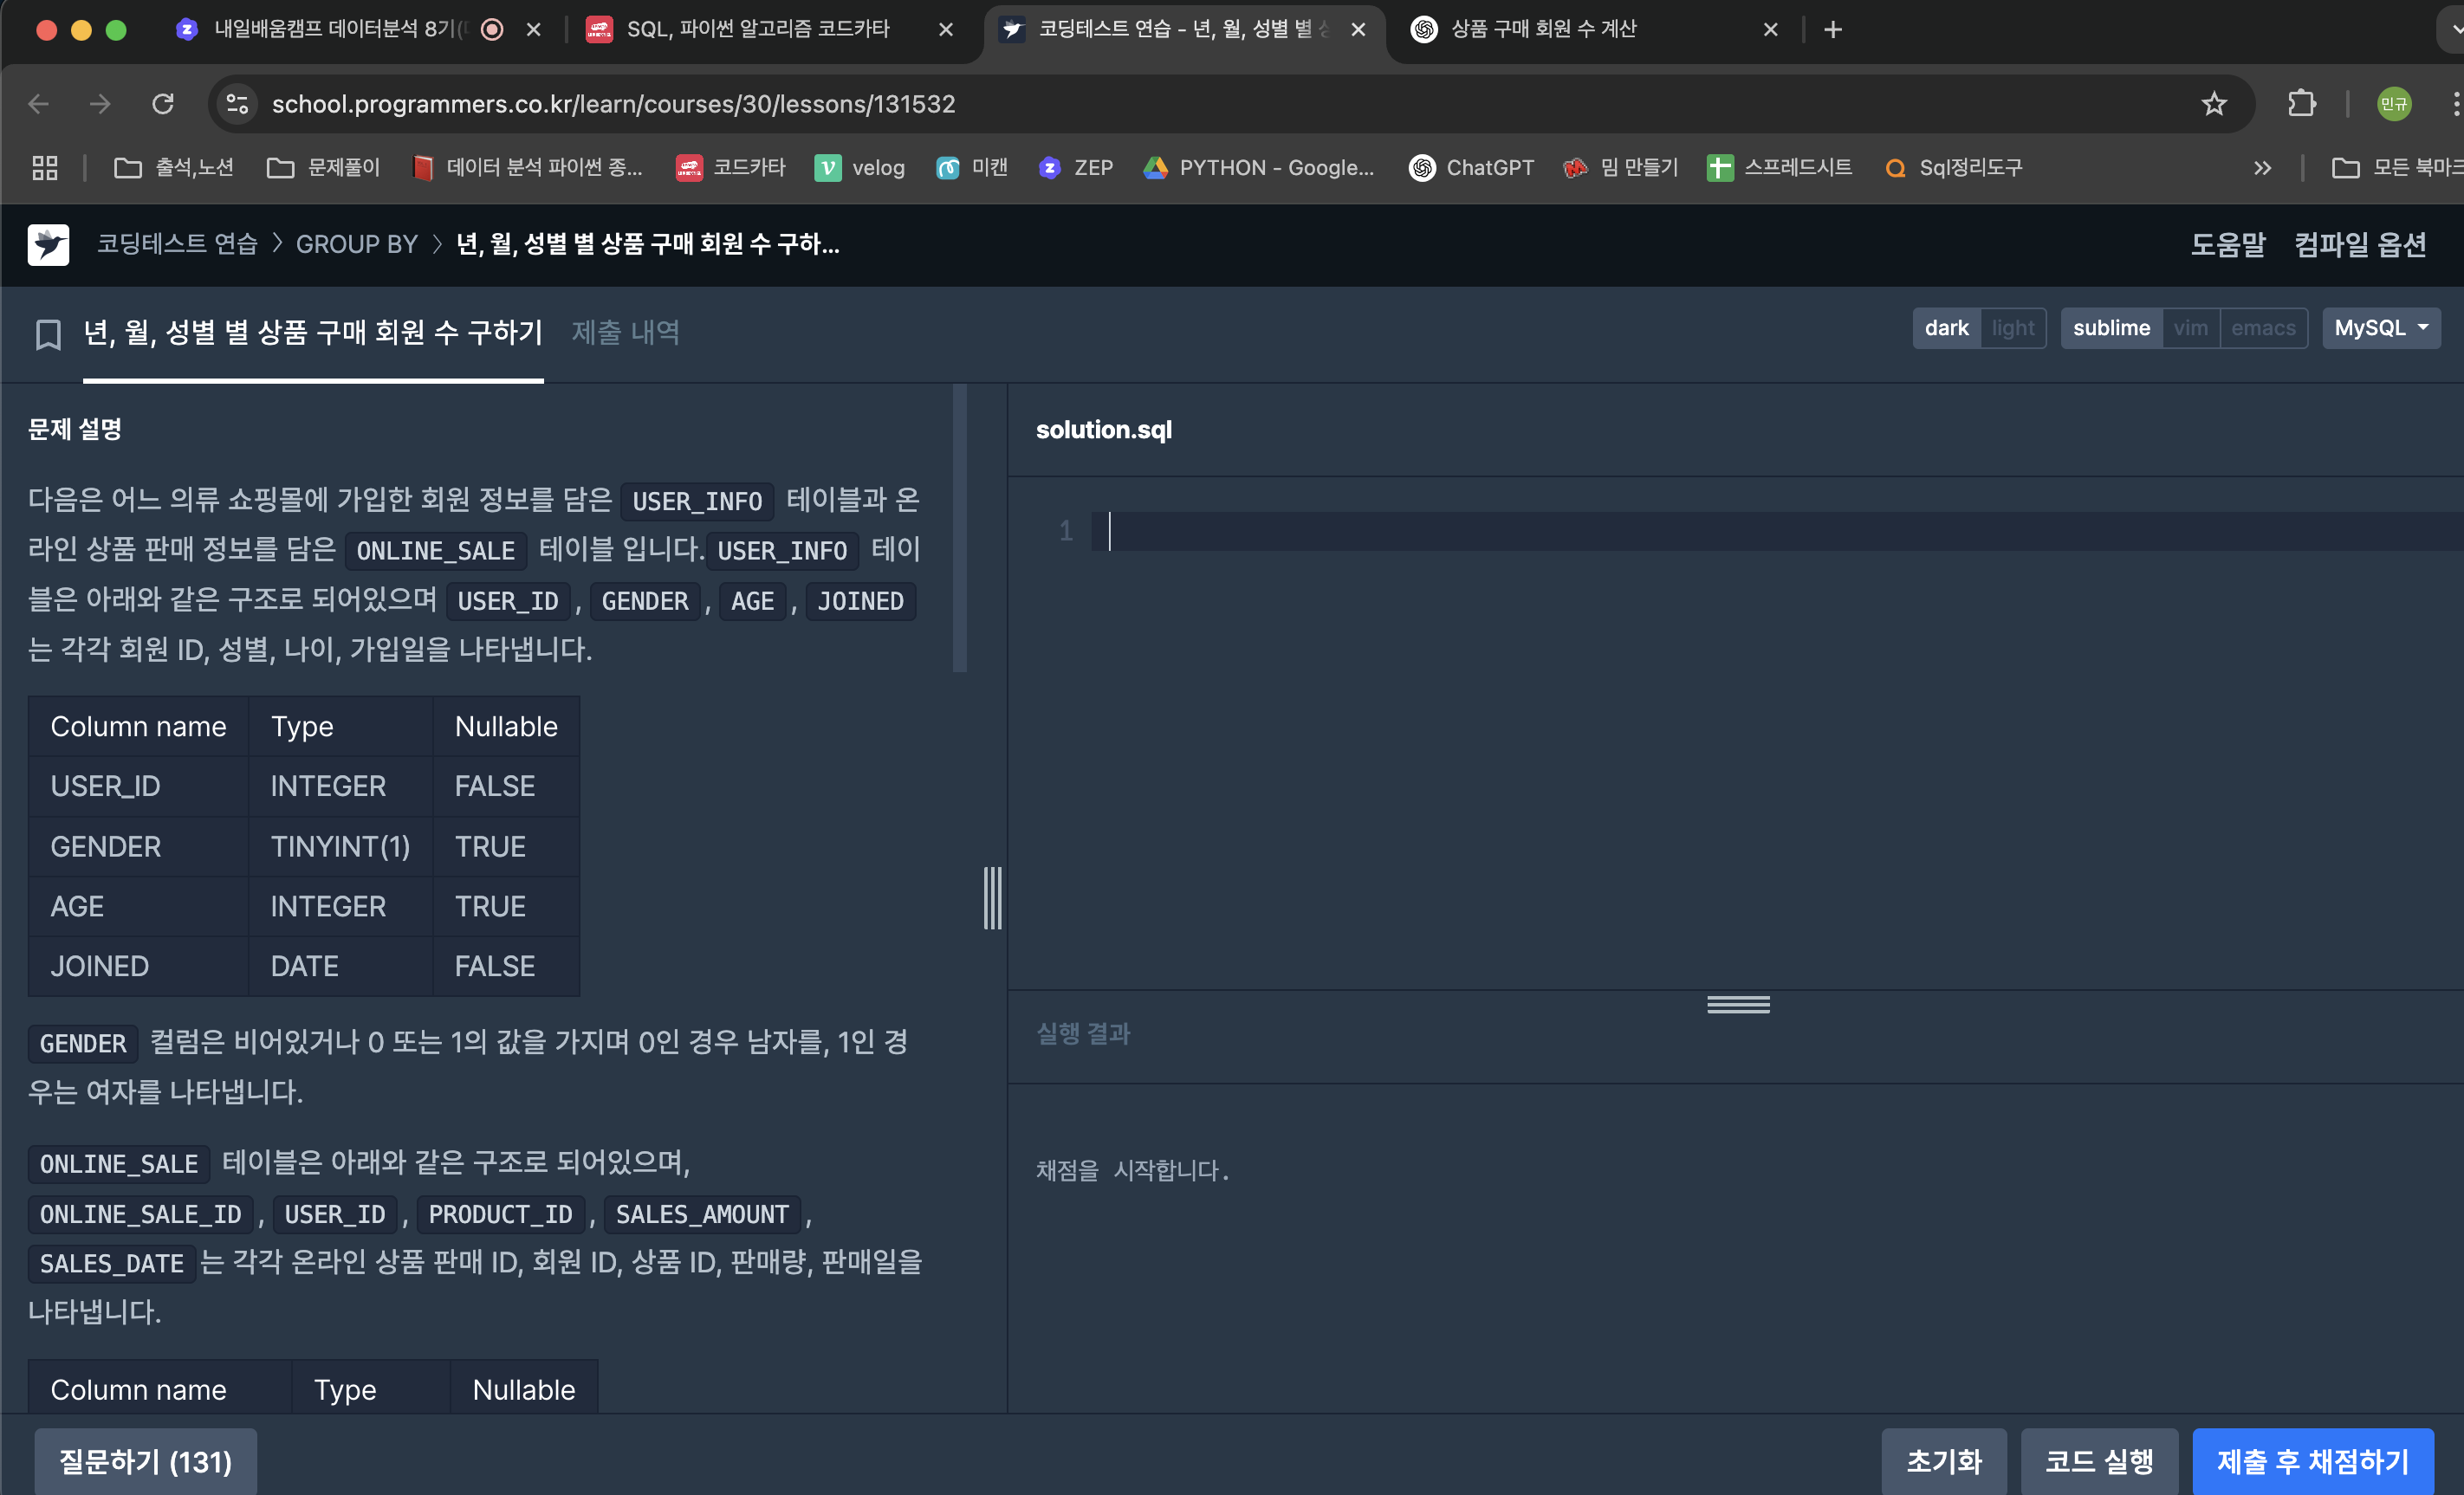Open the MySQL language dropdown
Screen dimensions: 2464x1495
[2380, 328]
